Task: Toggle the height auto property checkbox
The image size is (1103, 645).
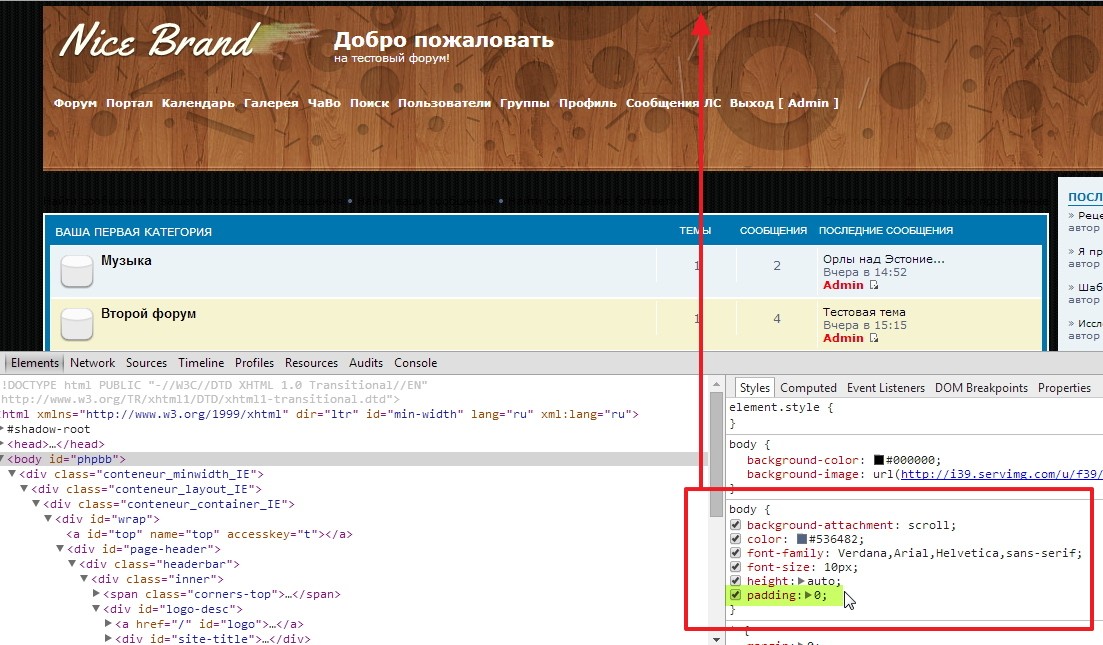Action: (735, 581)
